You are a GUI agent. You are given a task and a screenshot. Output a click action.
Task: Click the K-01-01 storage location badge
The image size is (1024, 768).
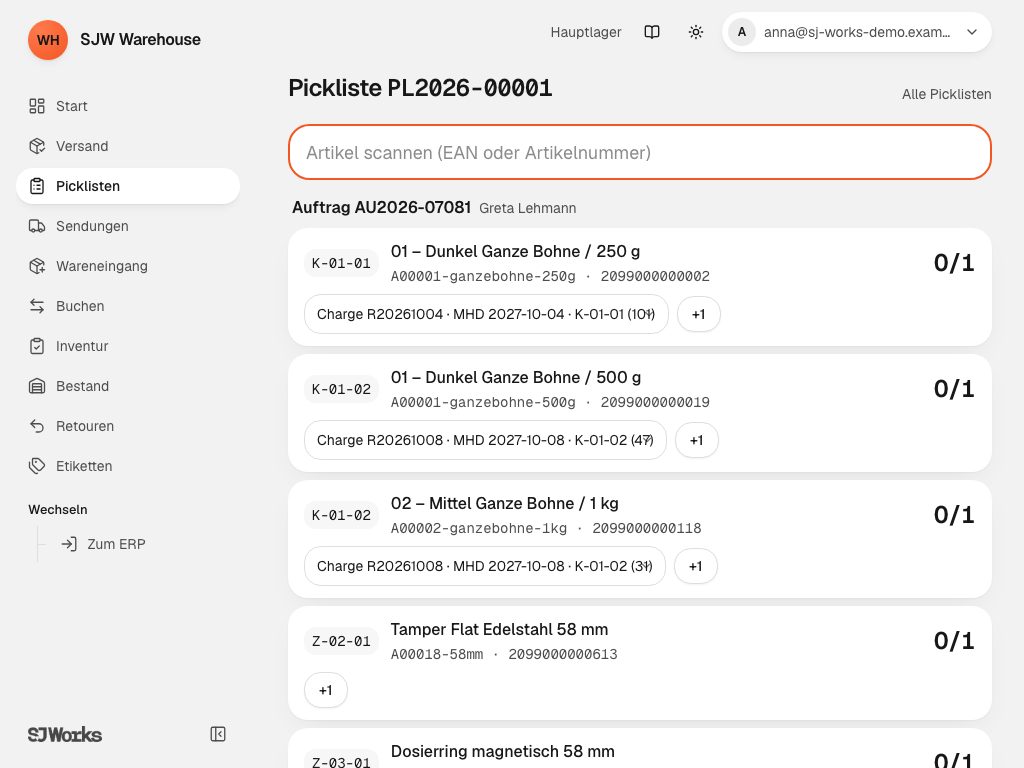coord(341,263)
